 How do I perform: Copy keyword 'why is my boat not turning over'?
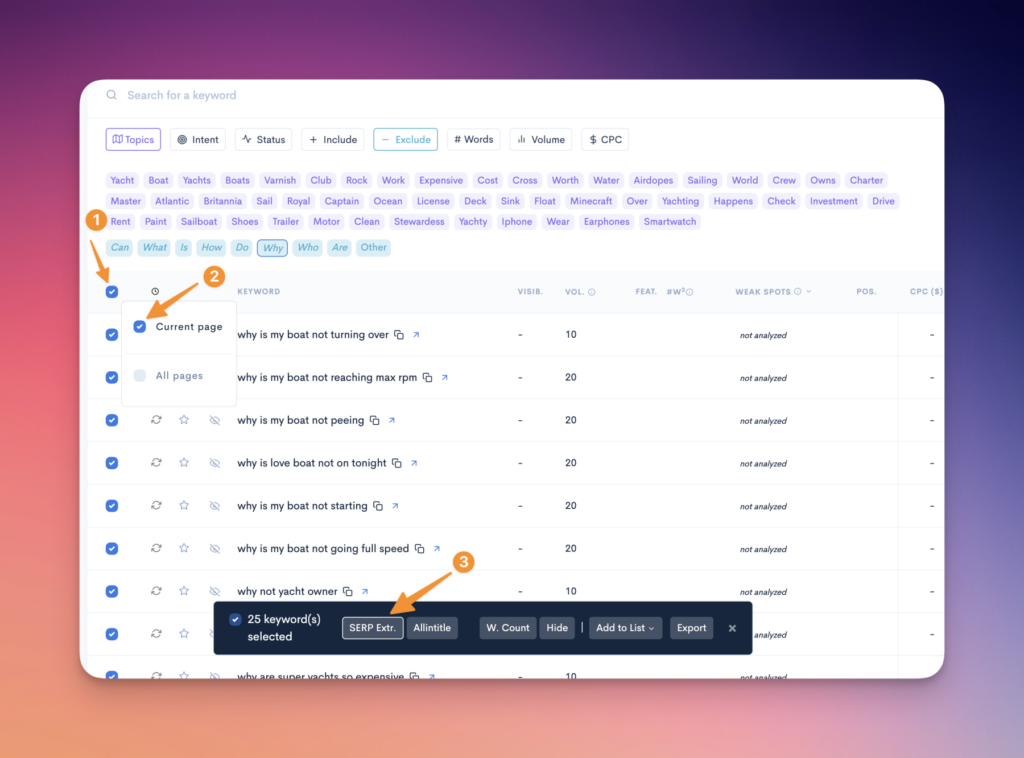(398, 335)
